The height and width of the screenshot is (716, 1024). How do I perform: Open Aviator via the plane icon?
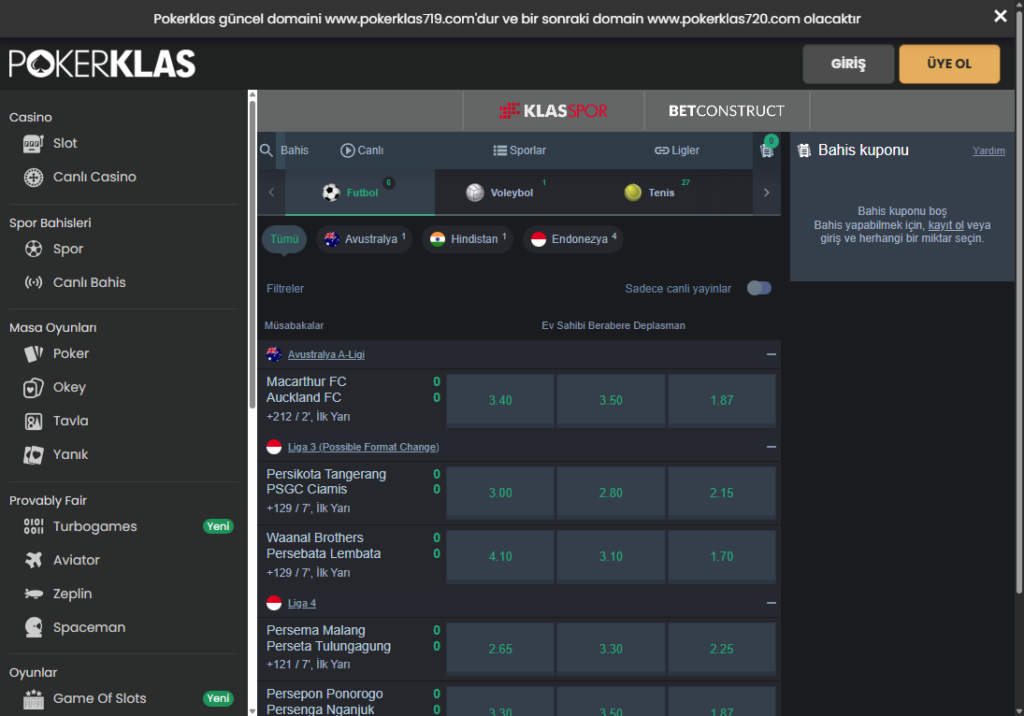tap(34, 560)
